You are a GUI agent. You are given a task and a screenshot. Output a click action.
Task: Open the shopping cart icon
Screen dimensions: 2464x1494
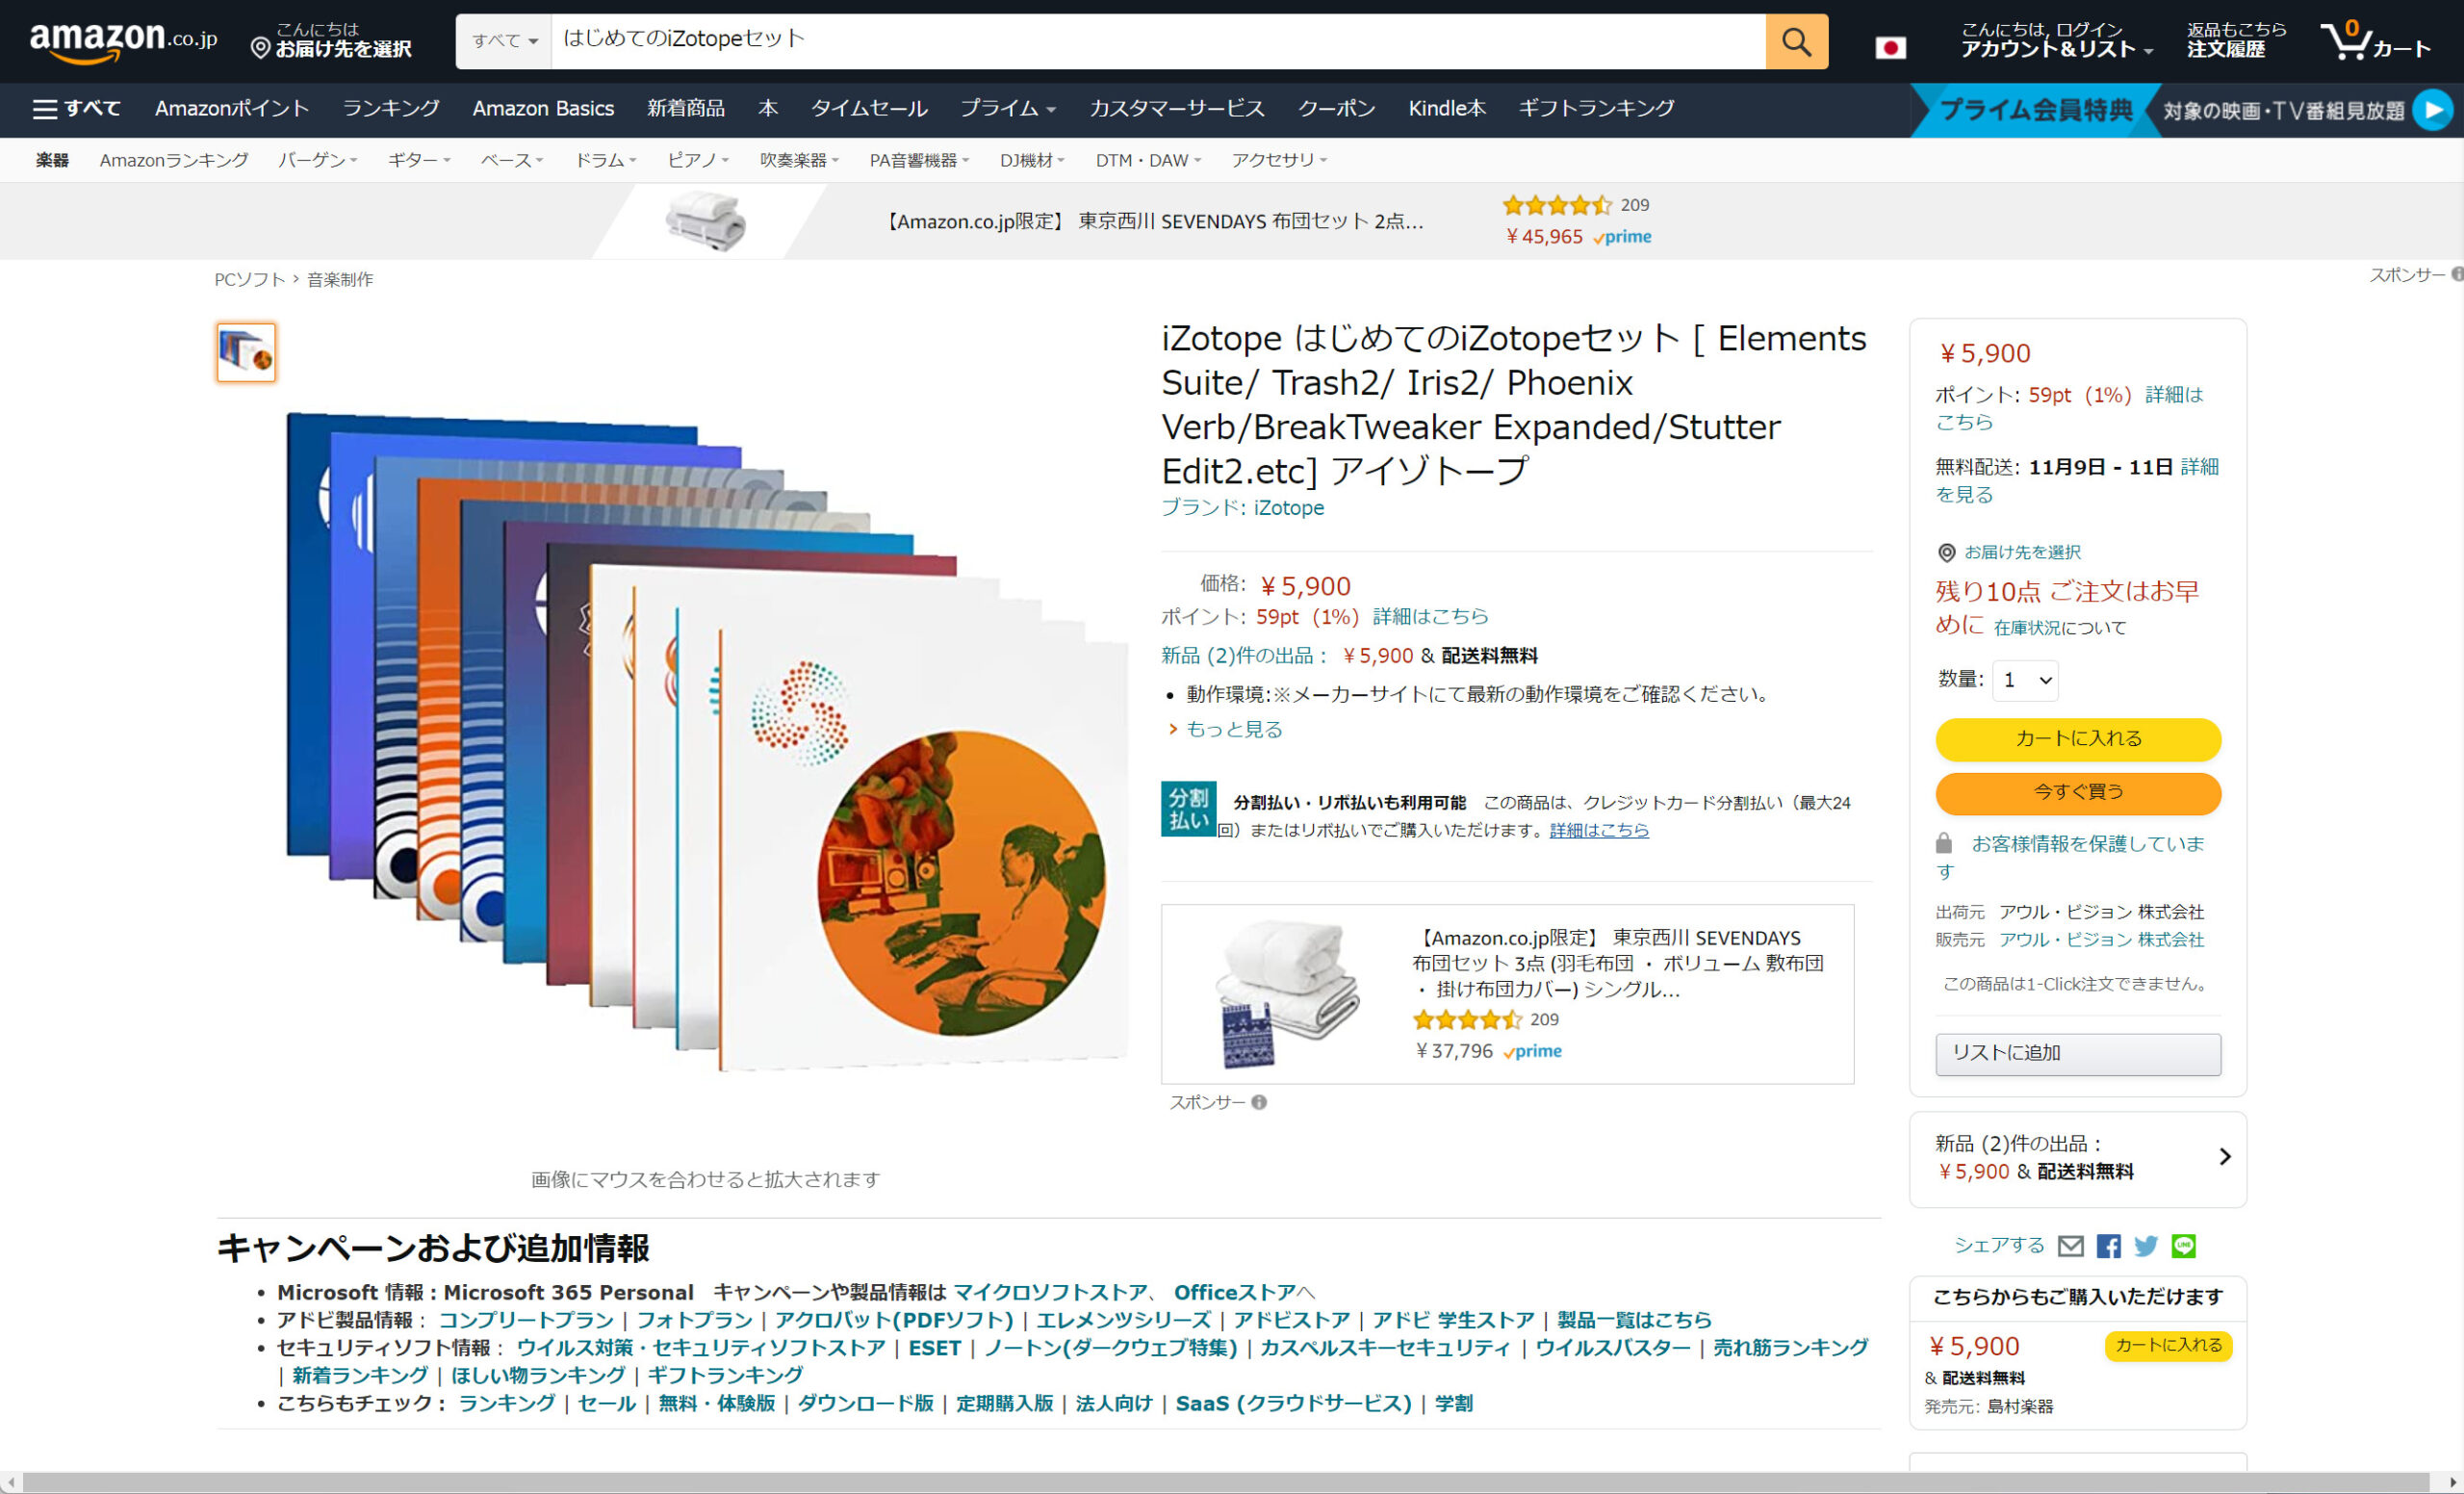coord(2375,41)
